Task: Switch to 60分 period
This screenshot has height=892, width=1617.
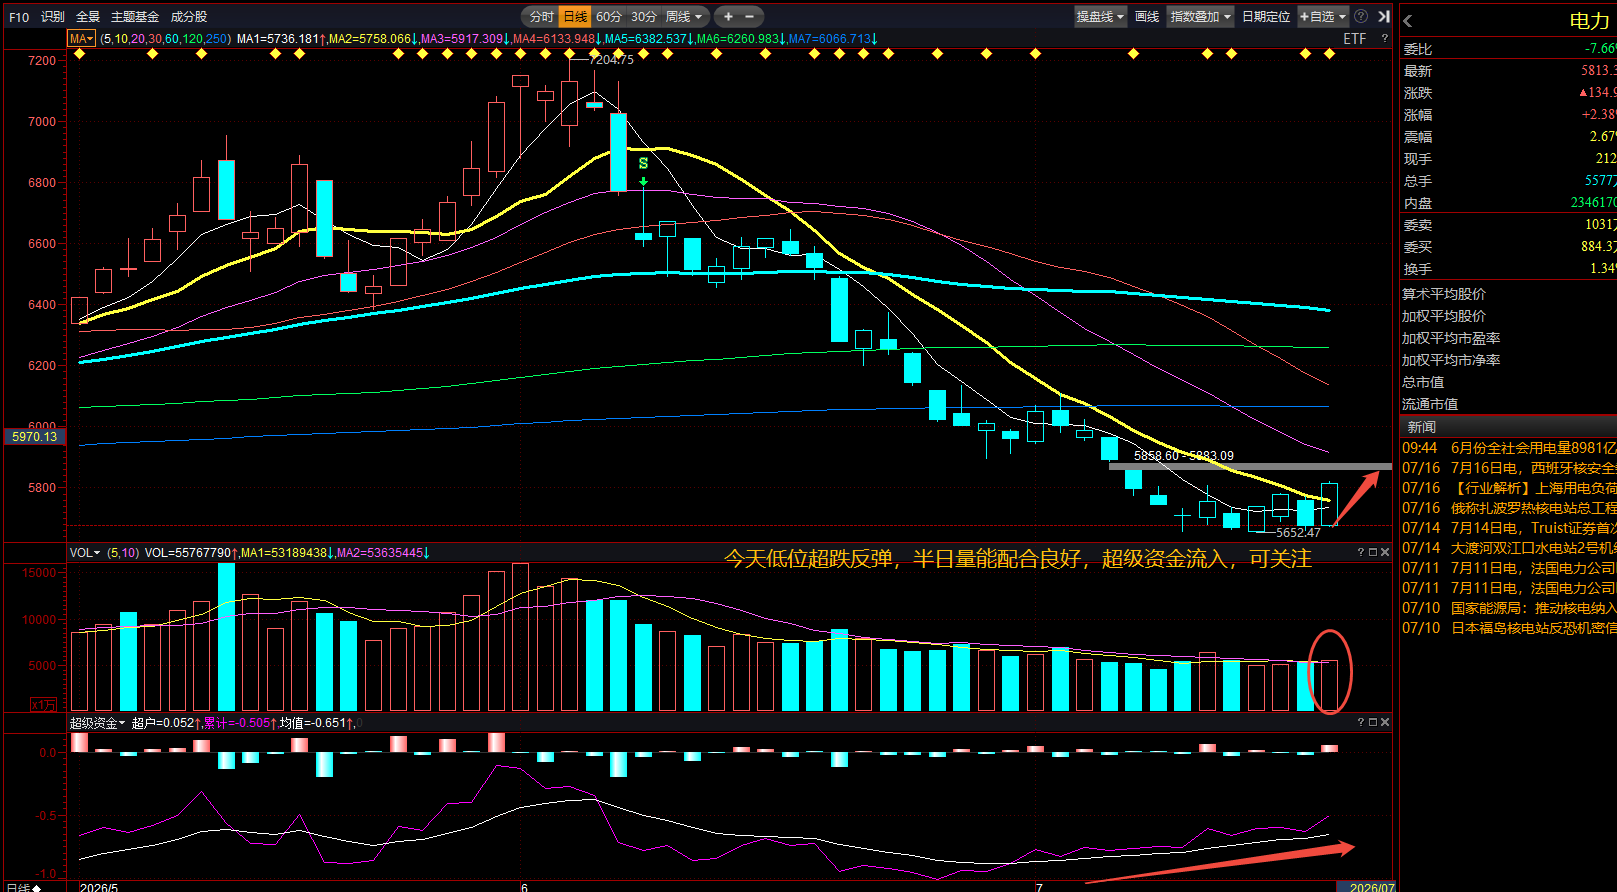Action: tap(609, 16)
